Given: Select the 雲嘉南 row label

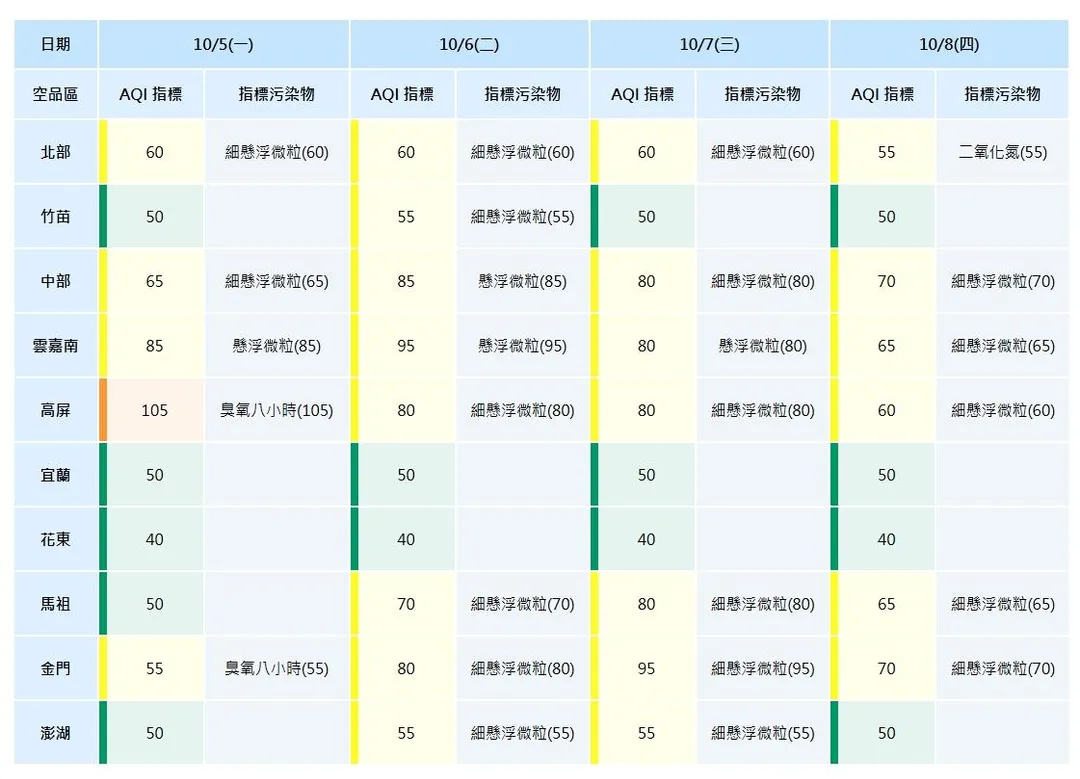Looking at the screenshot, I should click(56, 346).
